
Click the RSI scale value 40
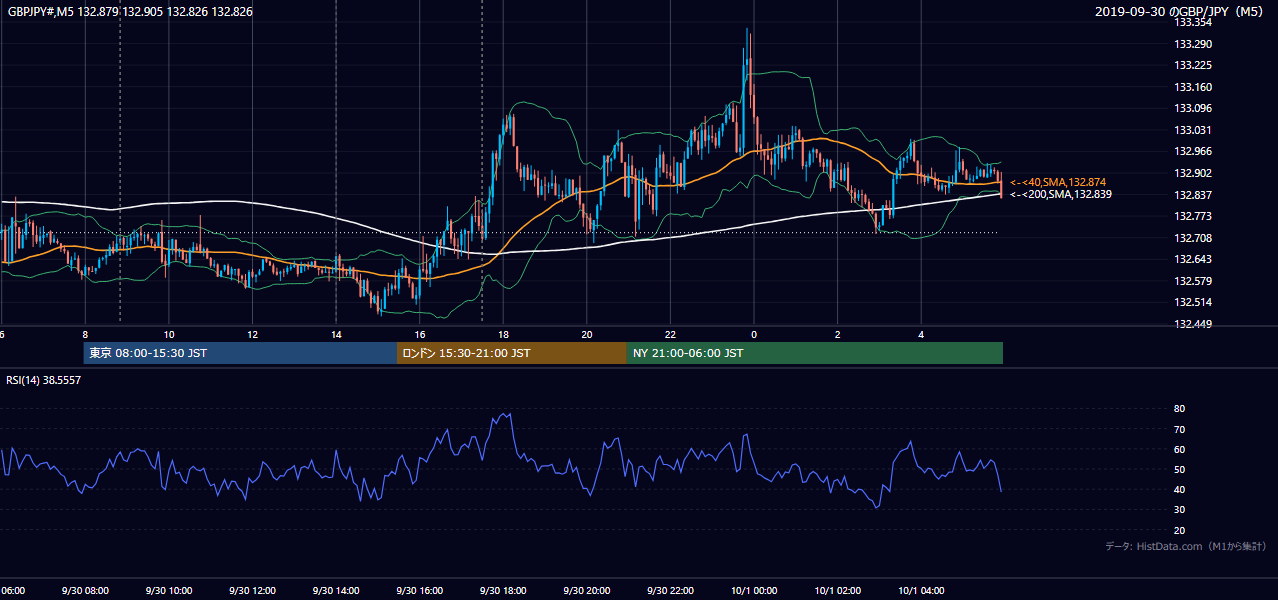[1180, 489]
